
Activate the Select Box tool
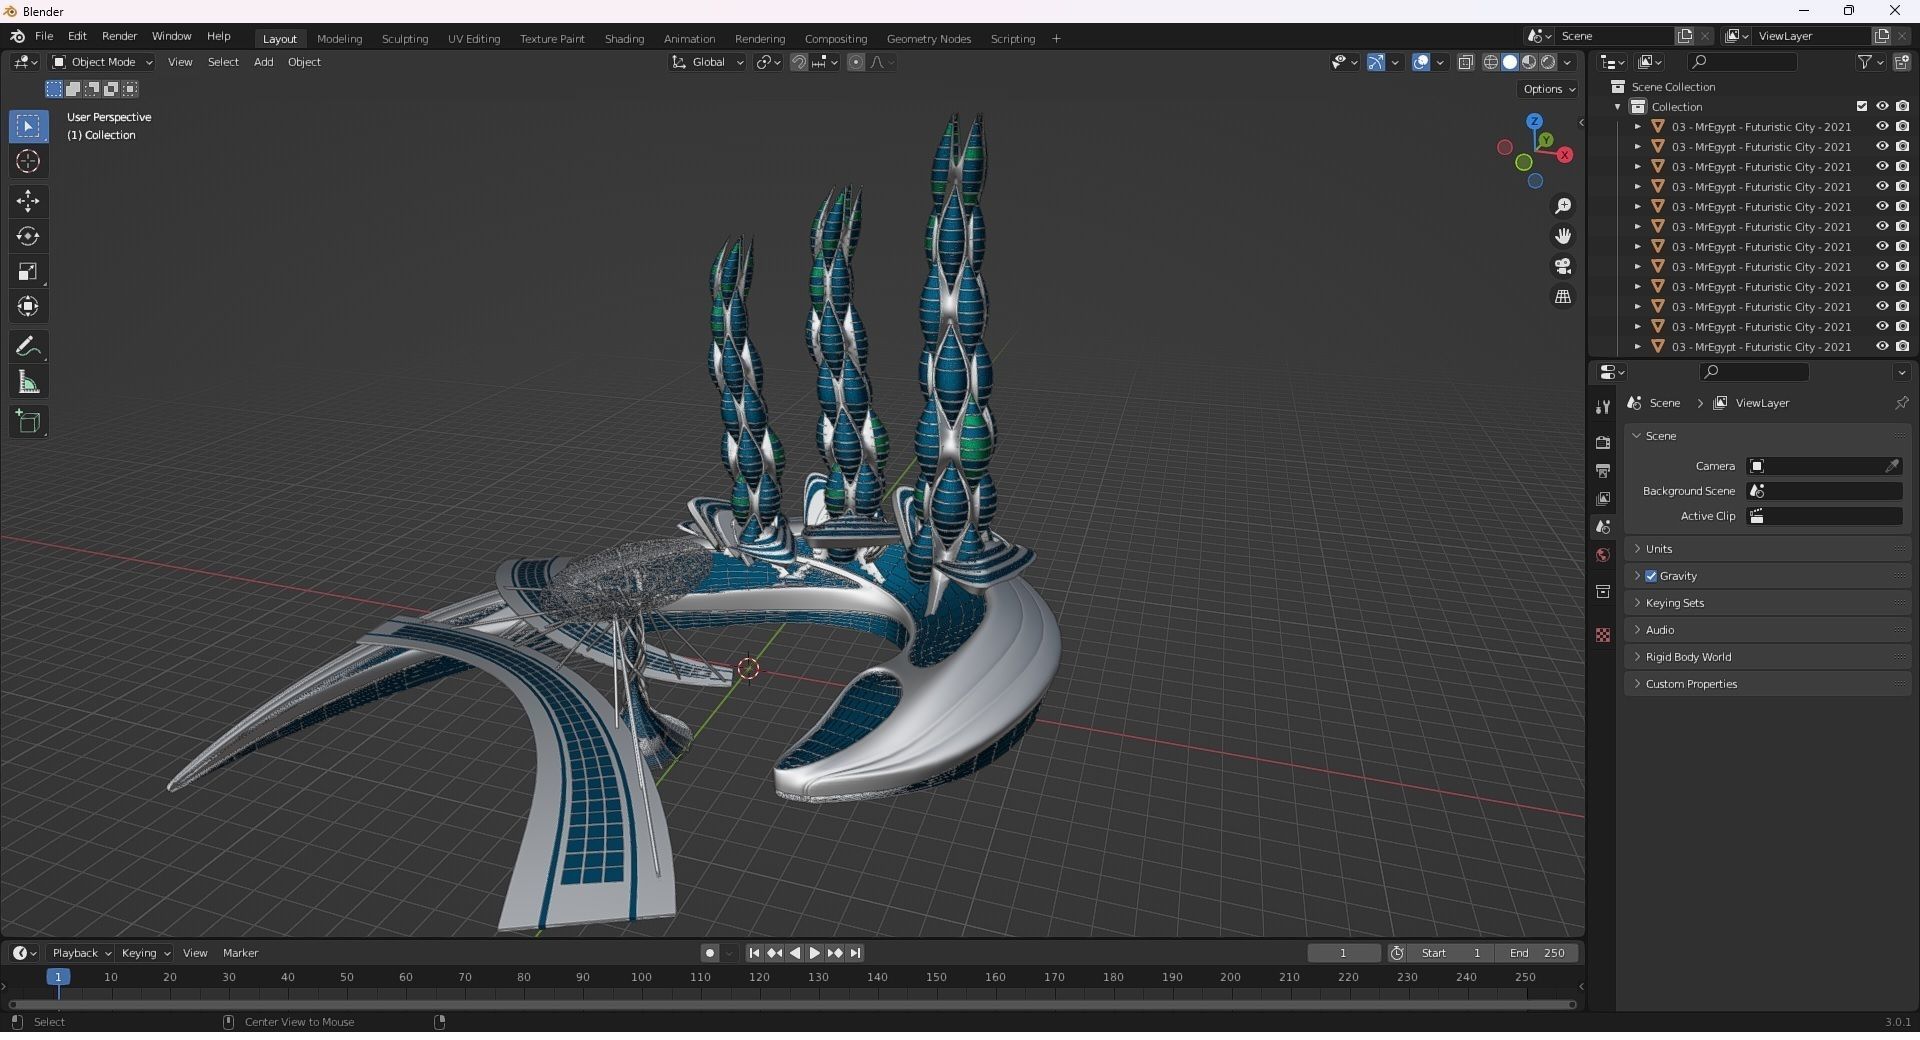click(x=28, y=126)
